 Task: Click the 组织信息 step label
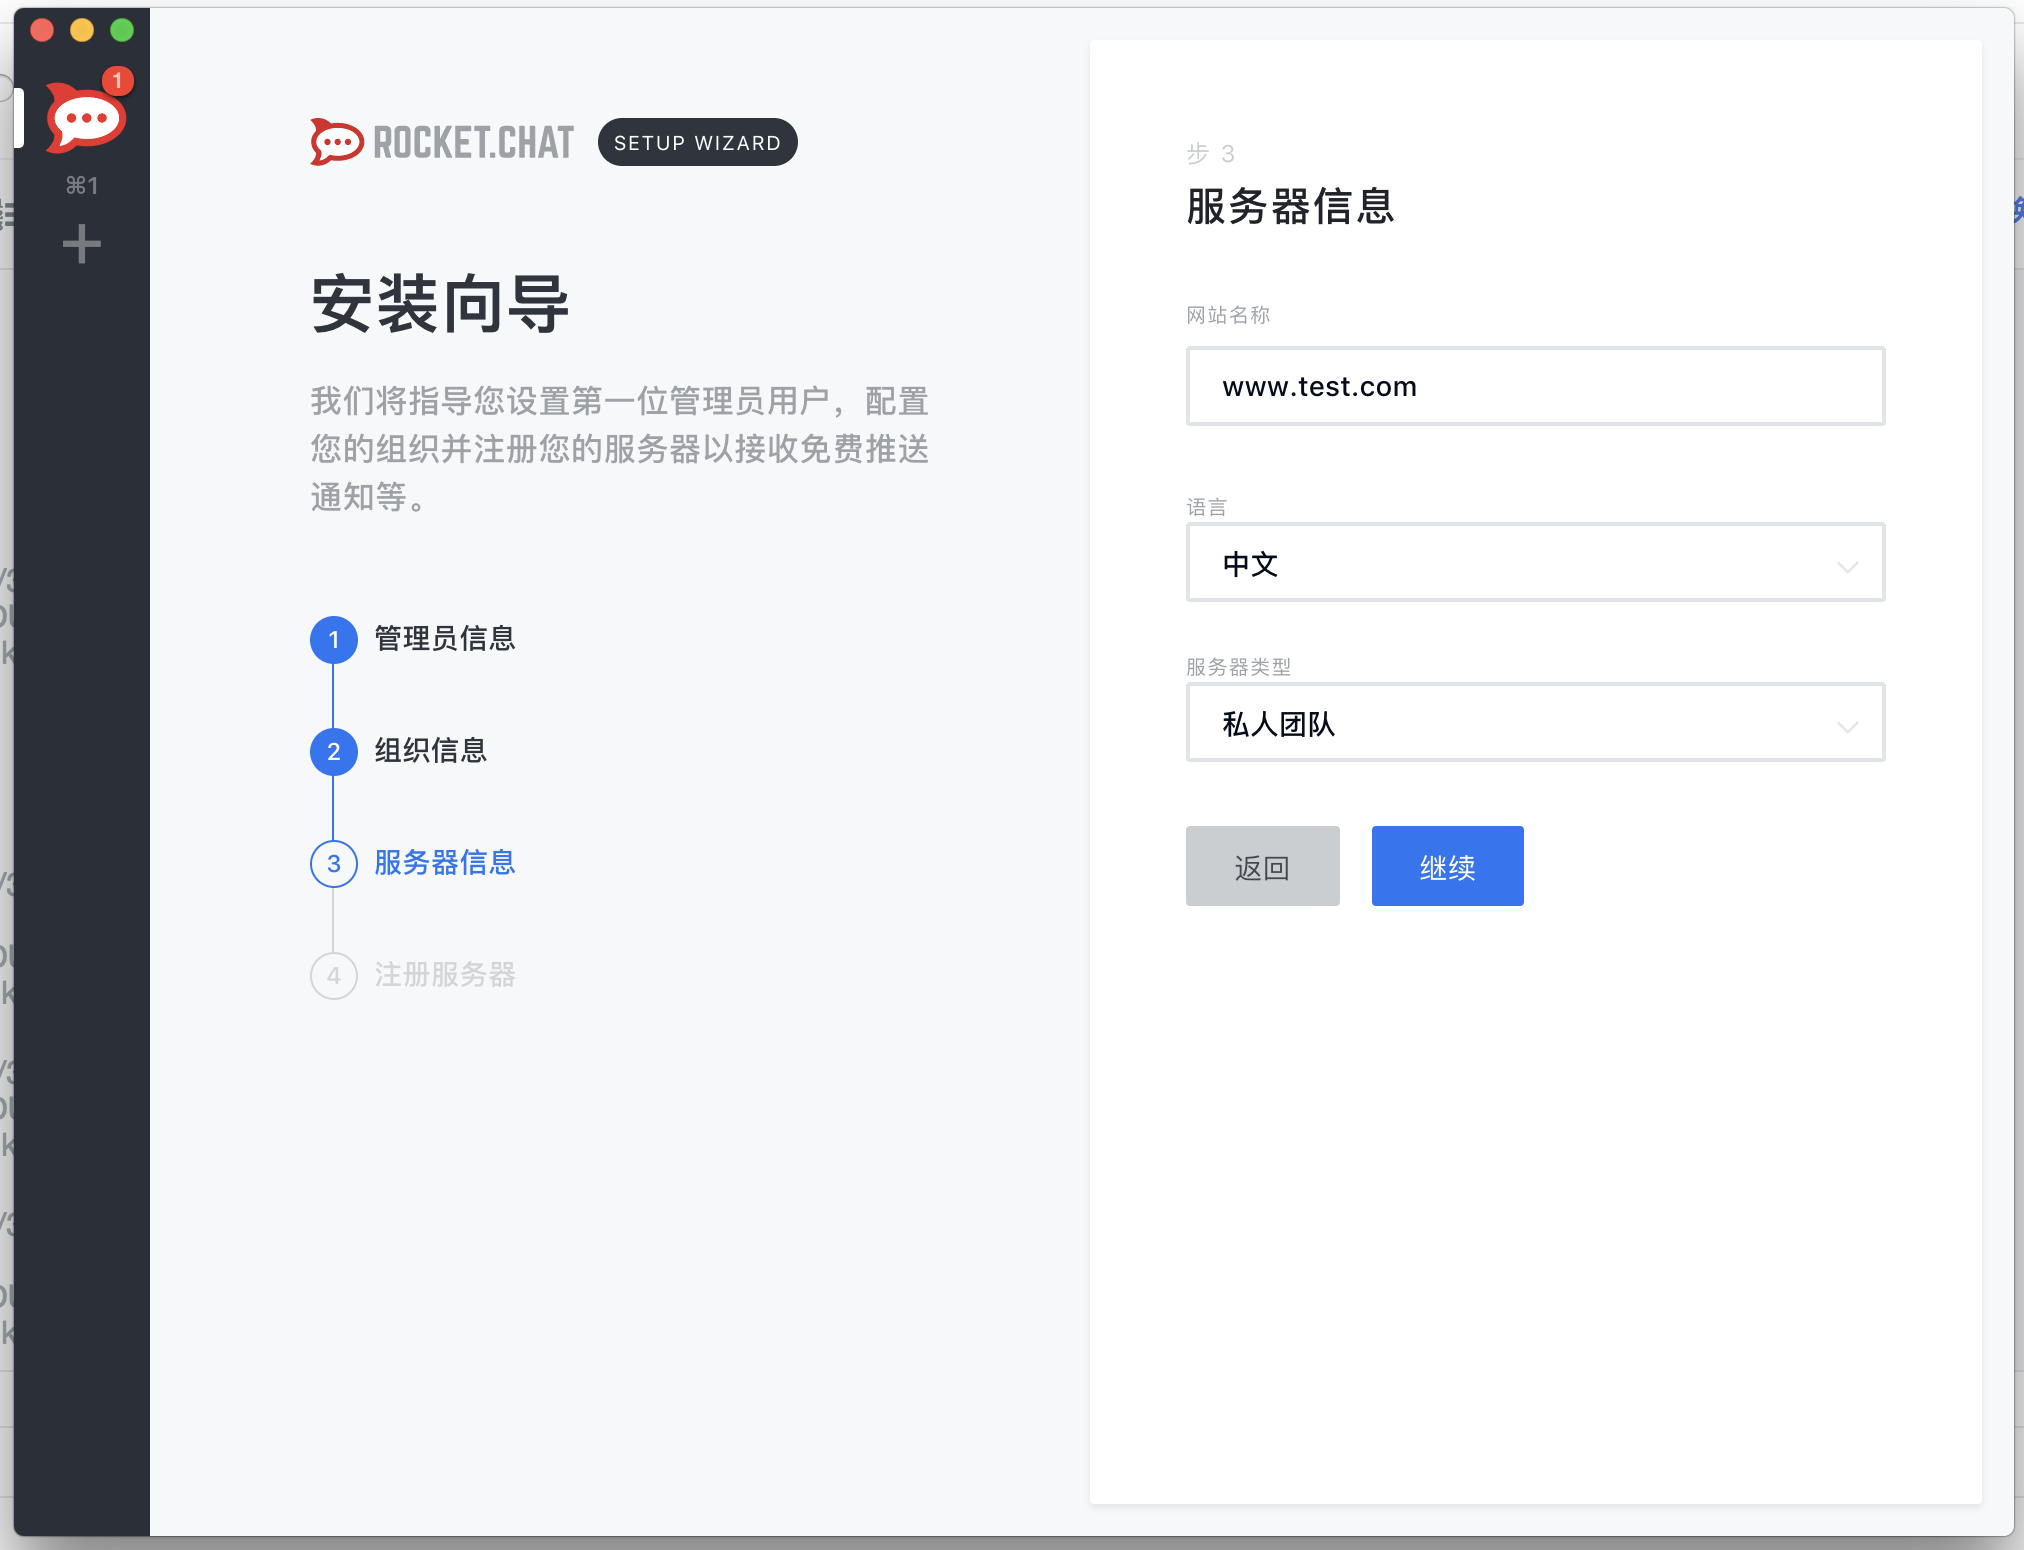coord(431,751)
